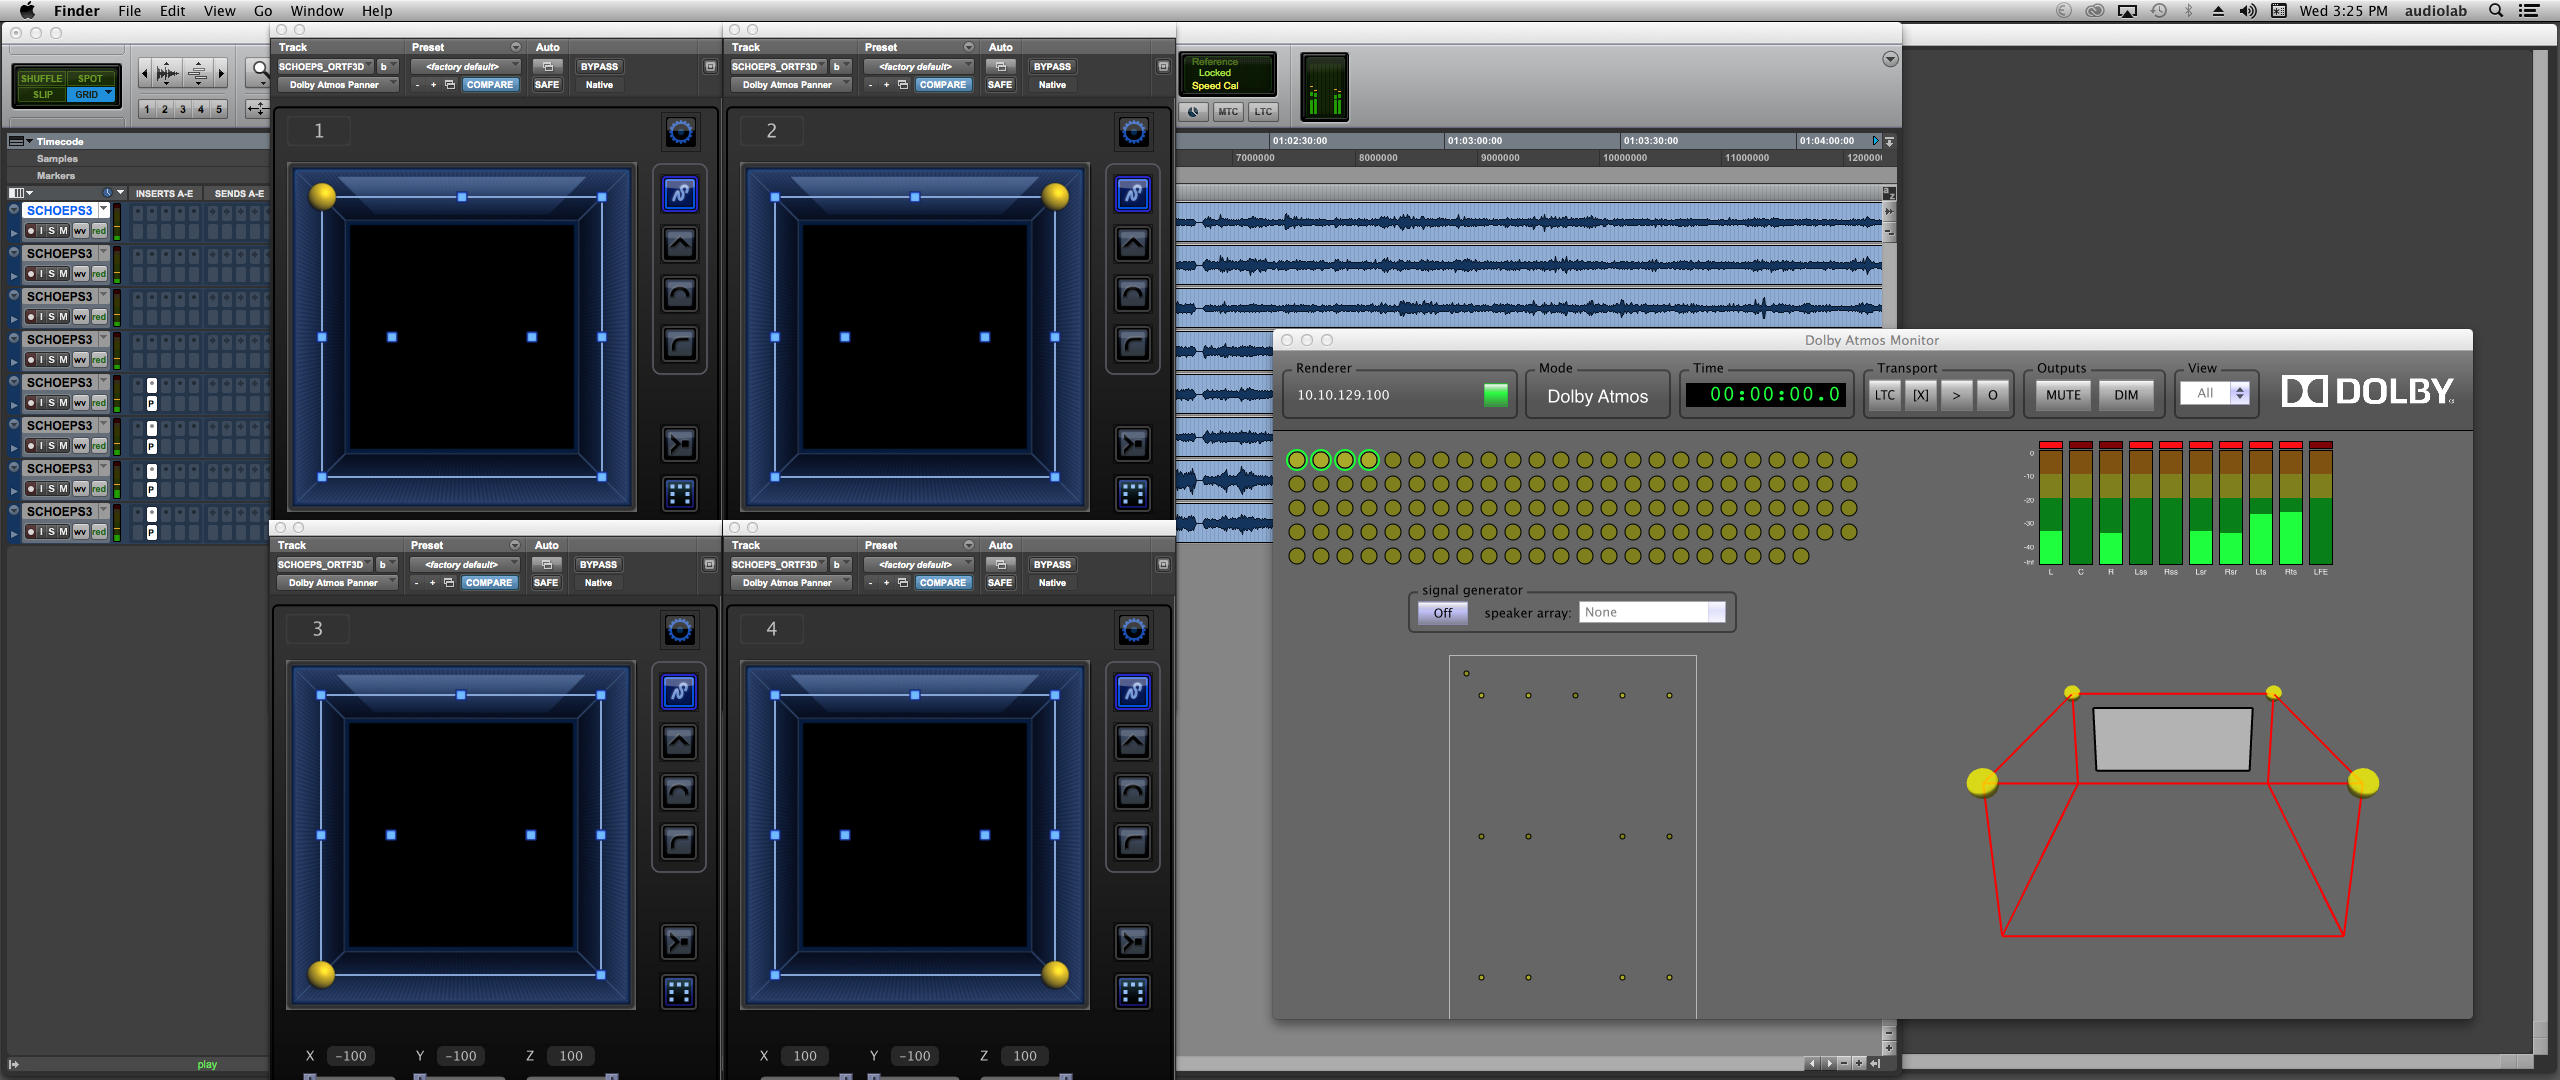This screenshot has width=2560, height=1080.
Task: Click the object size icon in panner 3
Action: (x=679, y=942)
